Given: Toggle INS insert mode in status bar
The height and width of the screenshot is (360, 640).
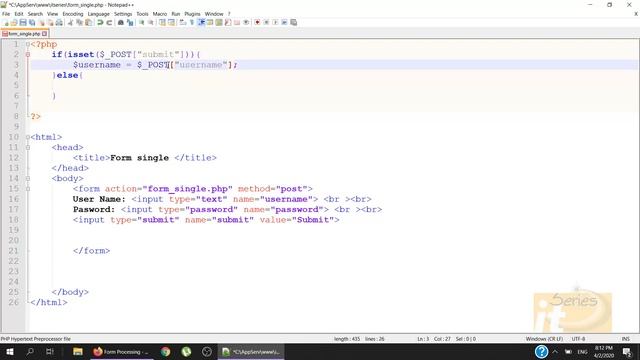Looking at the screenshot, I should (625, 339).
